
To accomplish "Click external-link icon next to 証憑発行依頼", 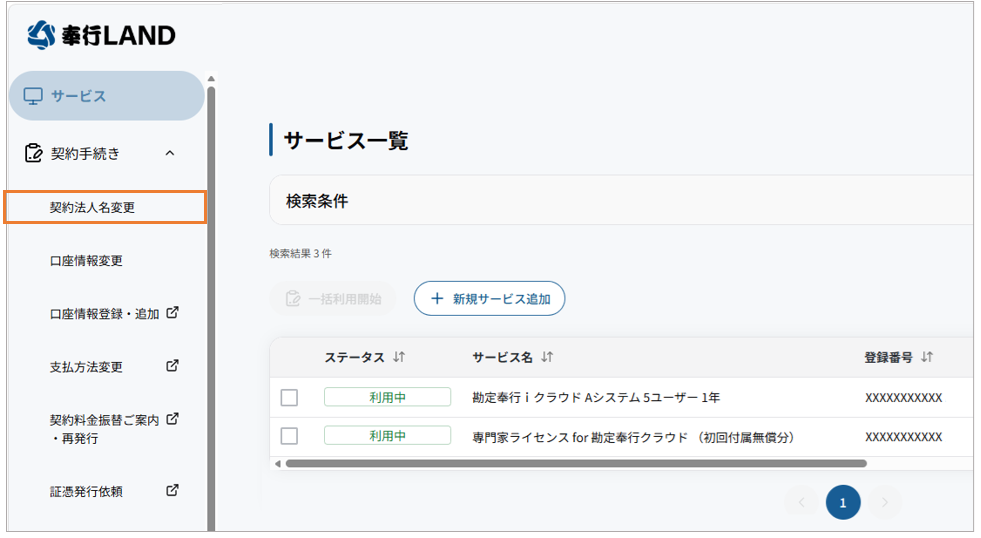I will [172, 490].
